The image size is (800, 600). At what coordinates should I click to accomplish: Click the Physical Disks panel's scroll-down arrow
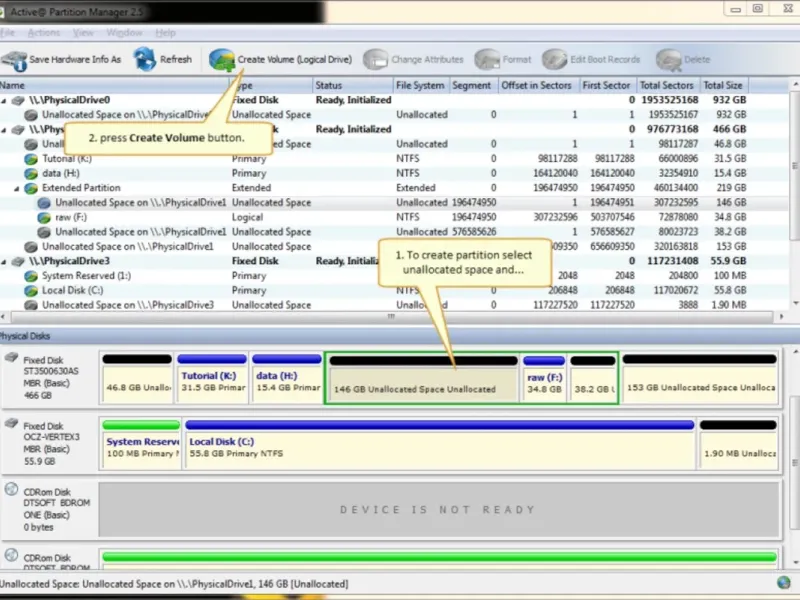[x=795, y=562]
